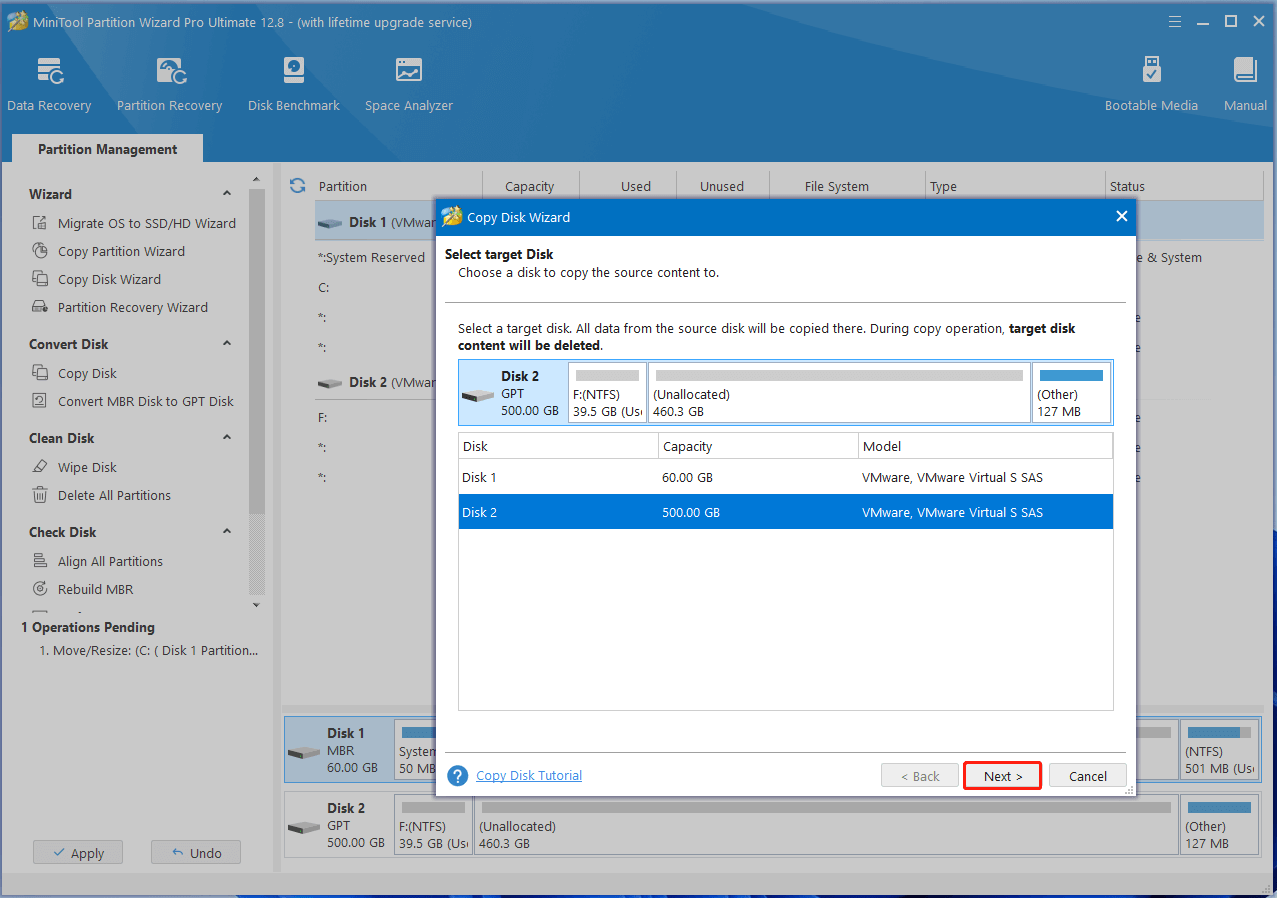Click Cancel in the Copy Disk Wizard
The height and width of the screenshot is (898, 1277).
tap(1088, 776)
